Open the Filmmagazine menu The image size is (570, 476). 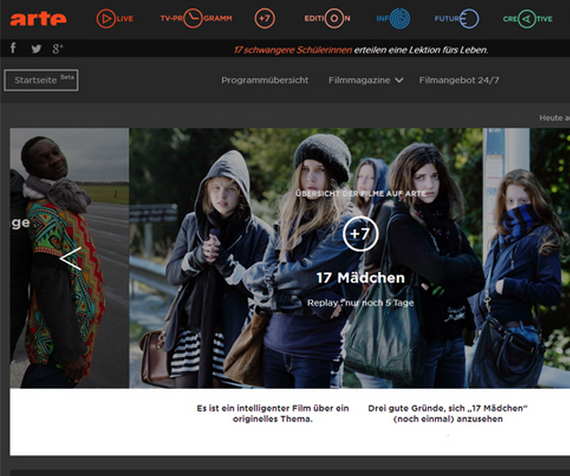click(x=359, y=80)
